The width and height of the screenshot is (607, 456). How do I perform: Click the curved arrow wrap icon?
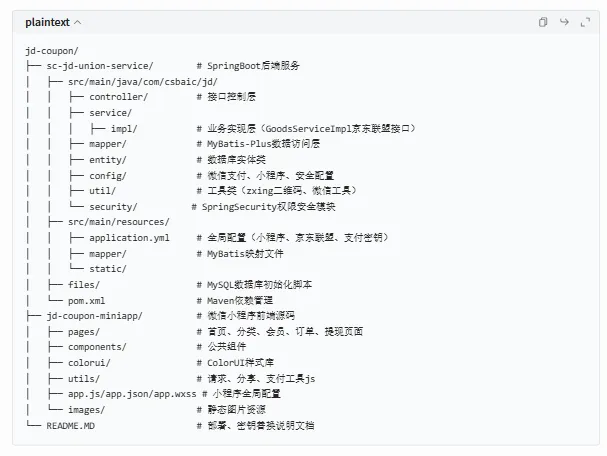pyautogui.click(x=564, y=22)
